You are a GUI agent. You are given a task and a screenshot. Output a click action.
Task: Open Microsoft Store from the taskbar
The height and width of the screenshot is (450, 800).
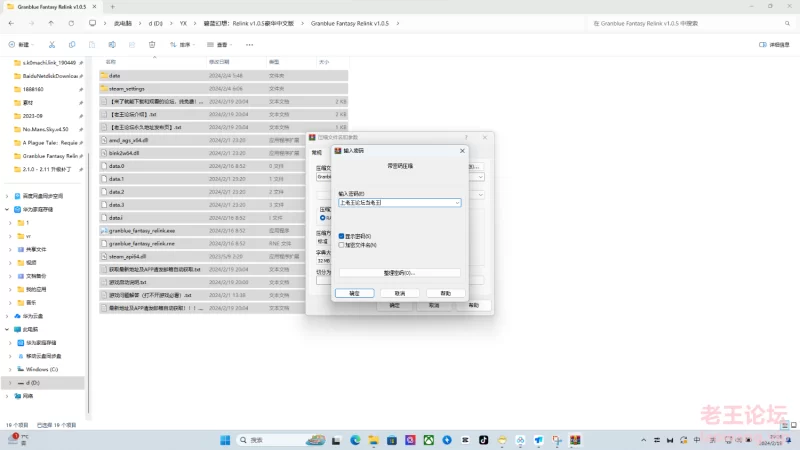click(x=392, y=440)
